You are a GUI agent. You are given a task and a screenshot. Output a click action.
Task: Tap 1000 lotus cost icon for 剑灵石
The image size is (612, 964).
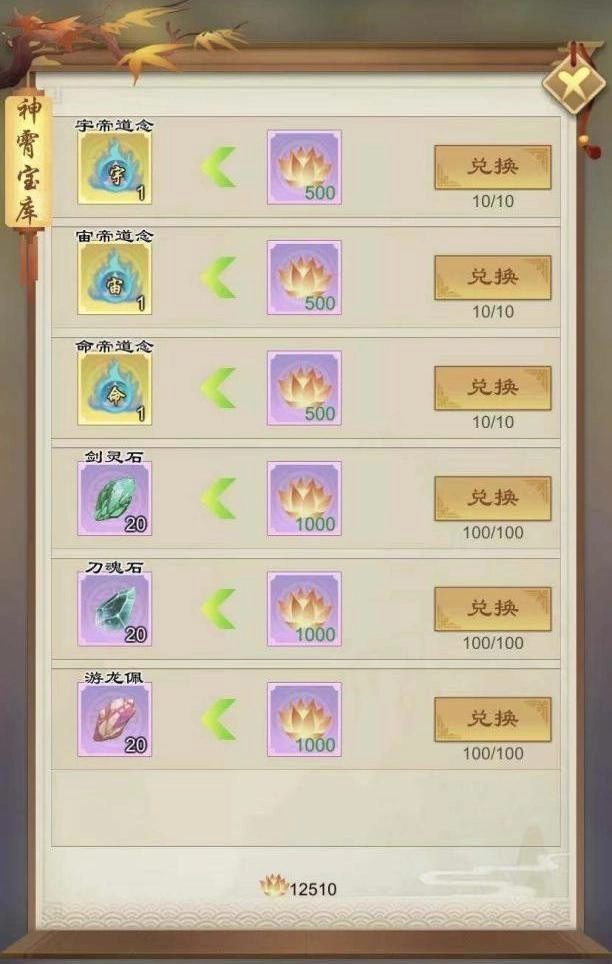click(x=304, y=499)
